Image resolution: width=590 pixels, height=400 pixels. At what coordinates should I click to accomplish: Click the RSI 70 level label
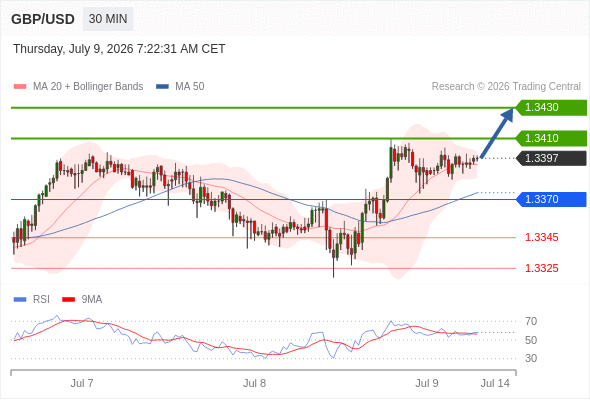tap(531, 321)
